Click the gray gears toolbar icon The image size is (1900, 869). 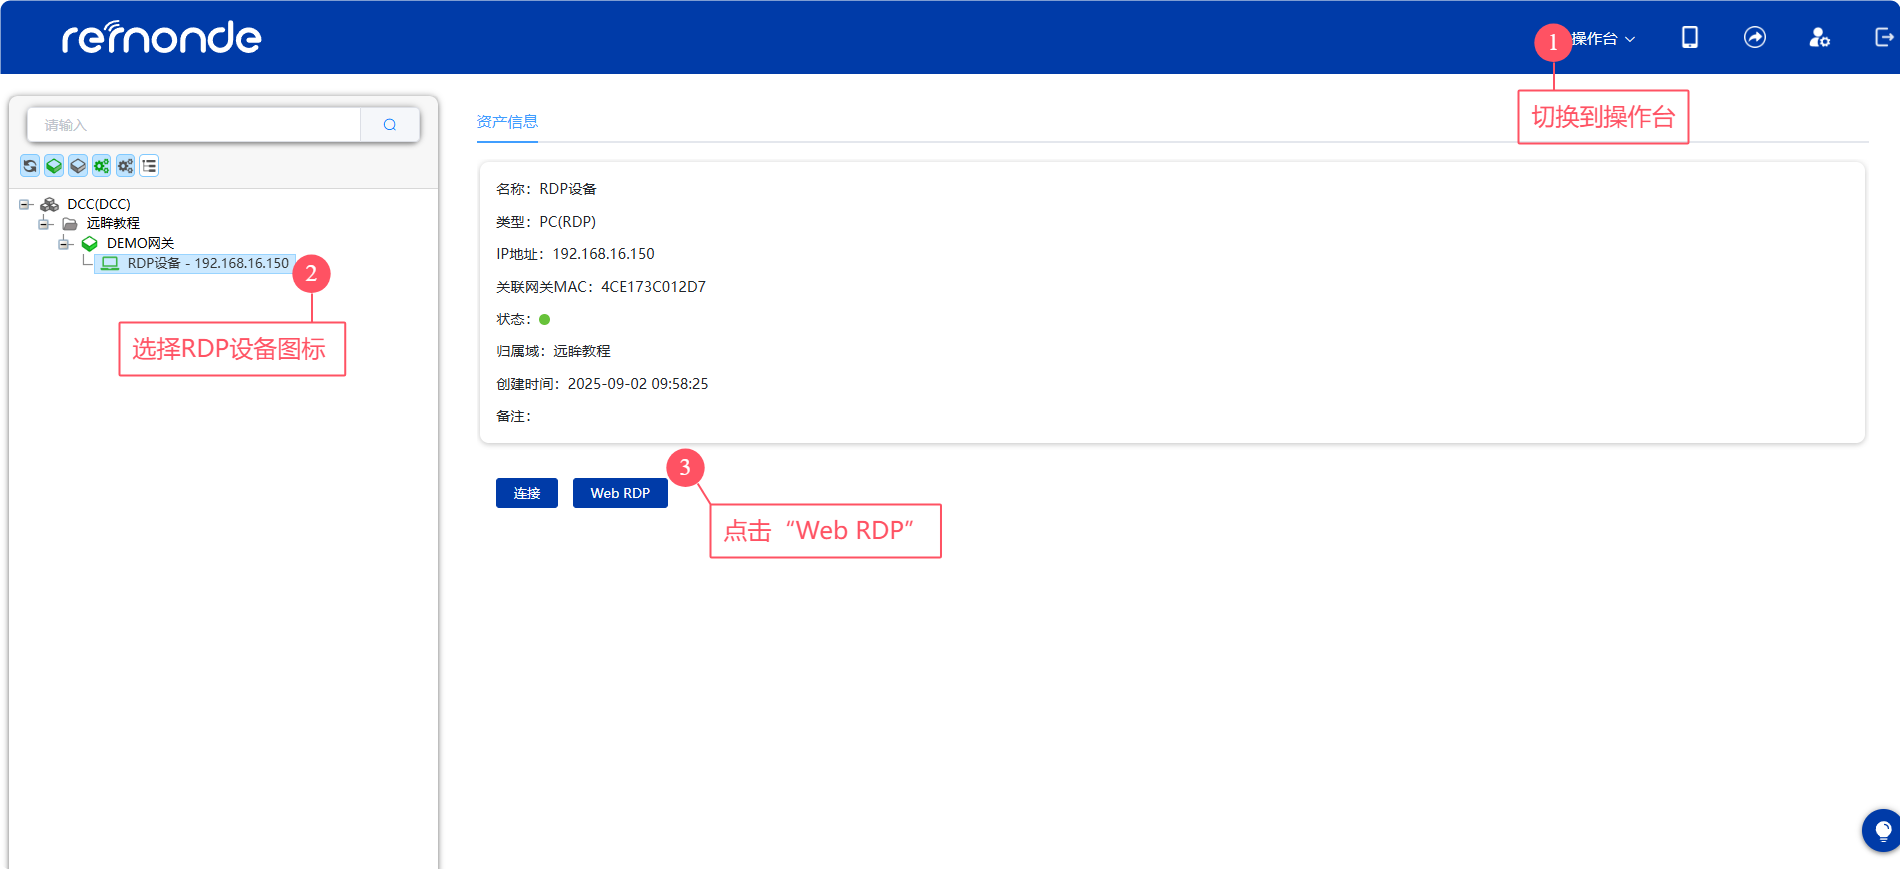tap(125, 166)
